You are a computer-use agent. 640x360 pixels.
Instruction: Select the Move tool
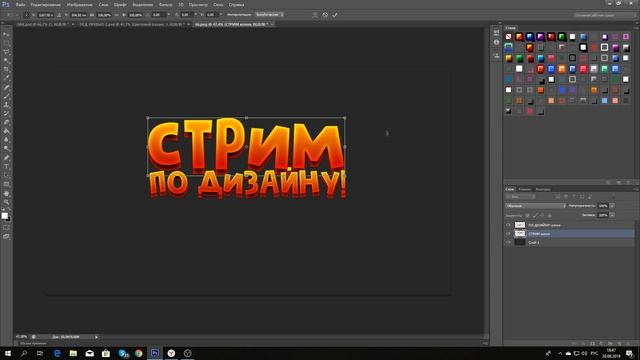pyautogui.click(x=6, y=34)
